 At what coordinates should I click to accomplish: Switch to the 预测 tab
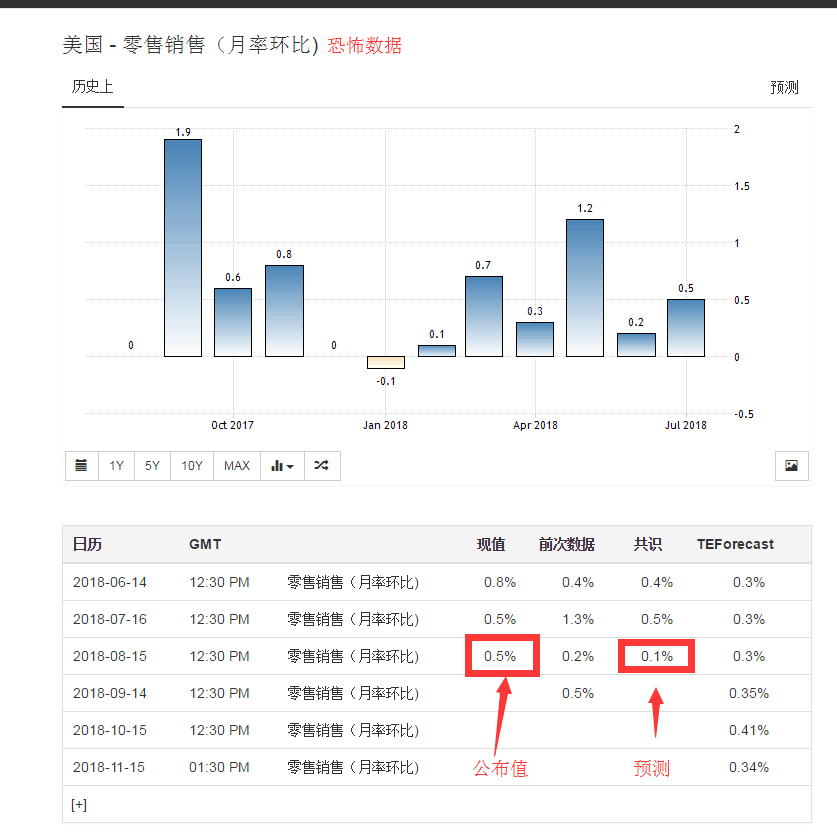786,87
